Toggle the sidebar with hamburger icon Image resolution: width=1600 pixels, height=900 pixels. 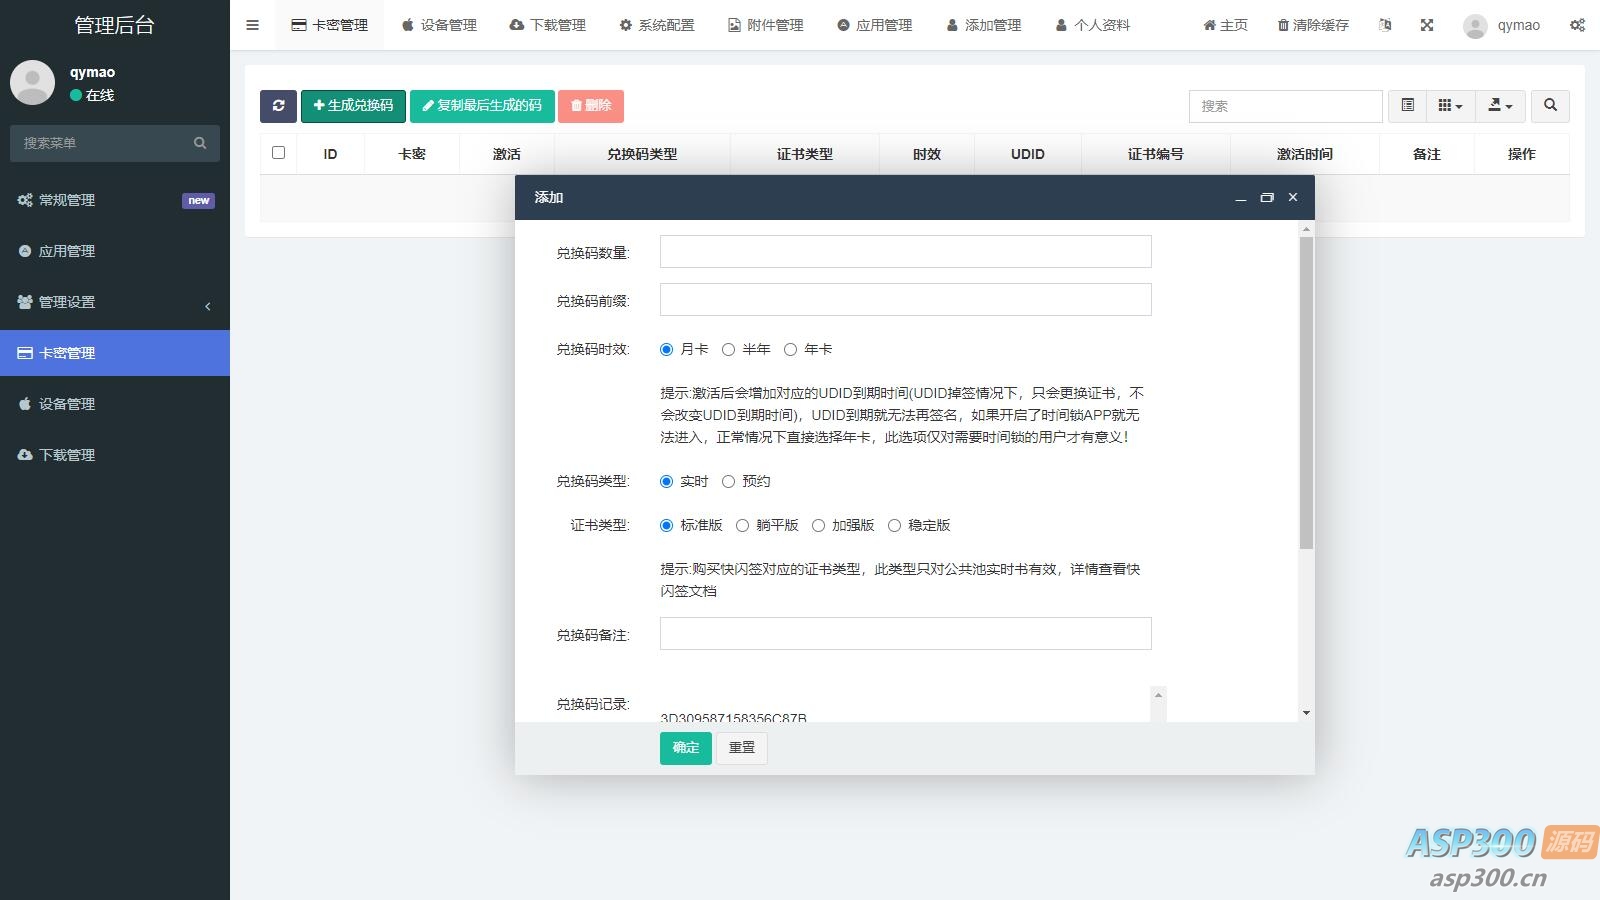click(x=253, y=25)
